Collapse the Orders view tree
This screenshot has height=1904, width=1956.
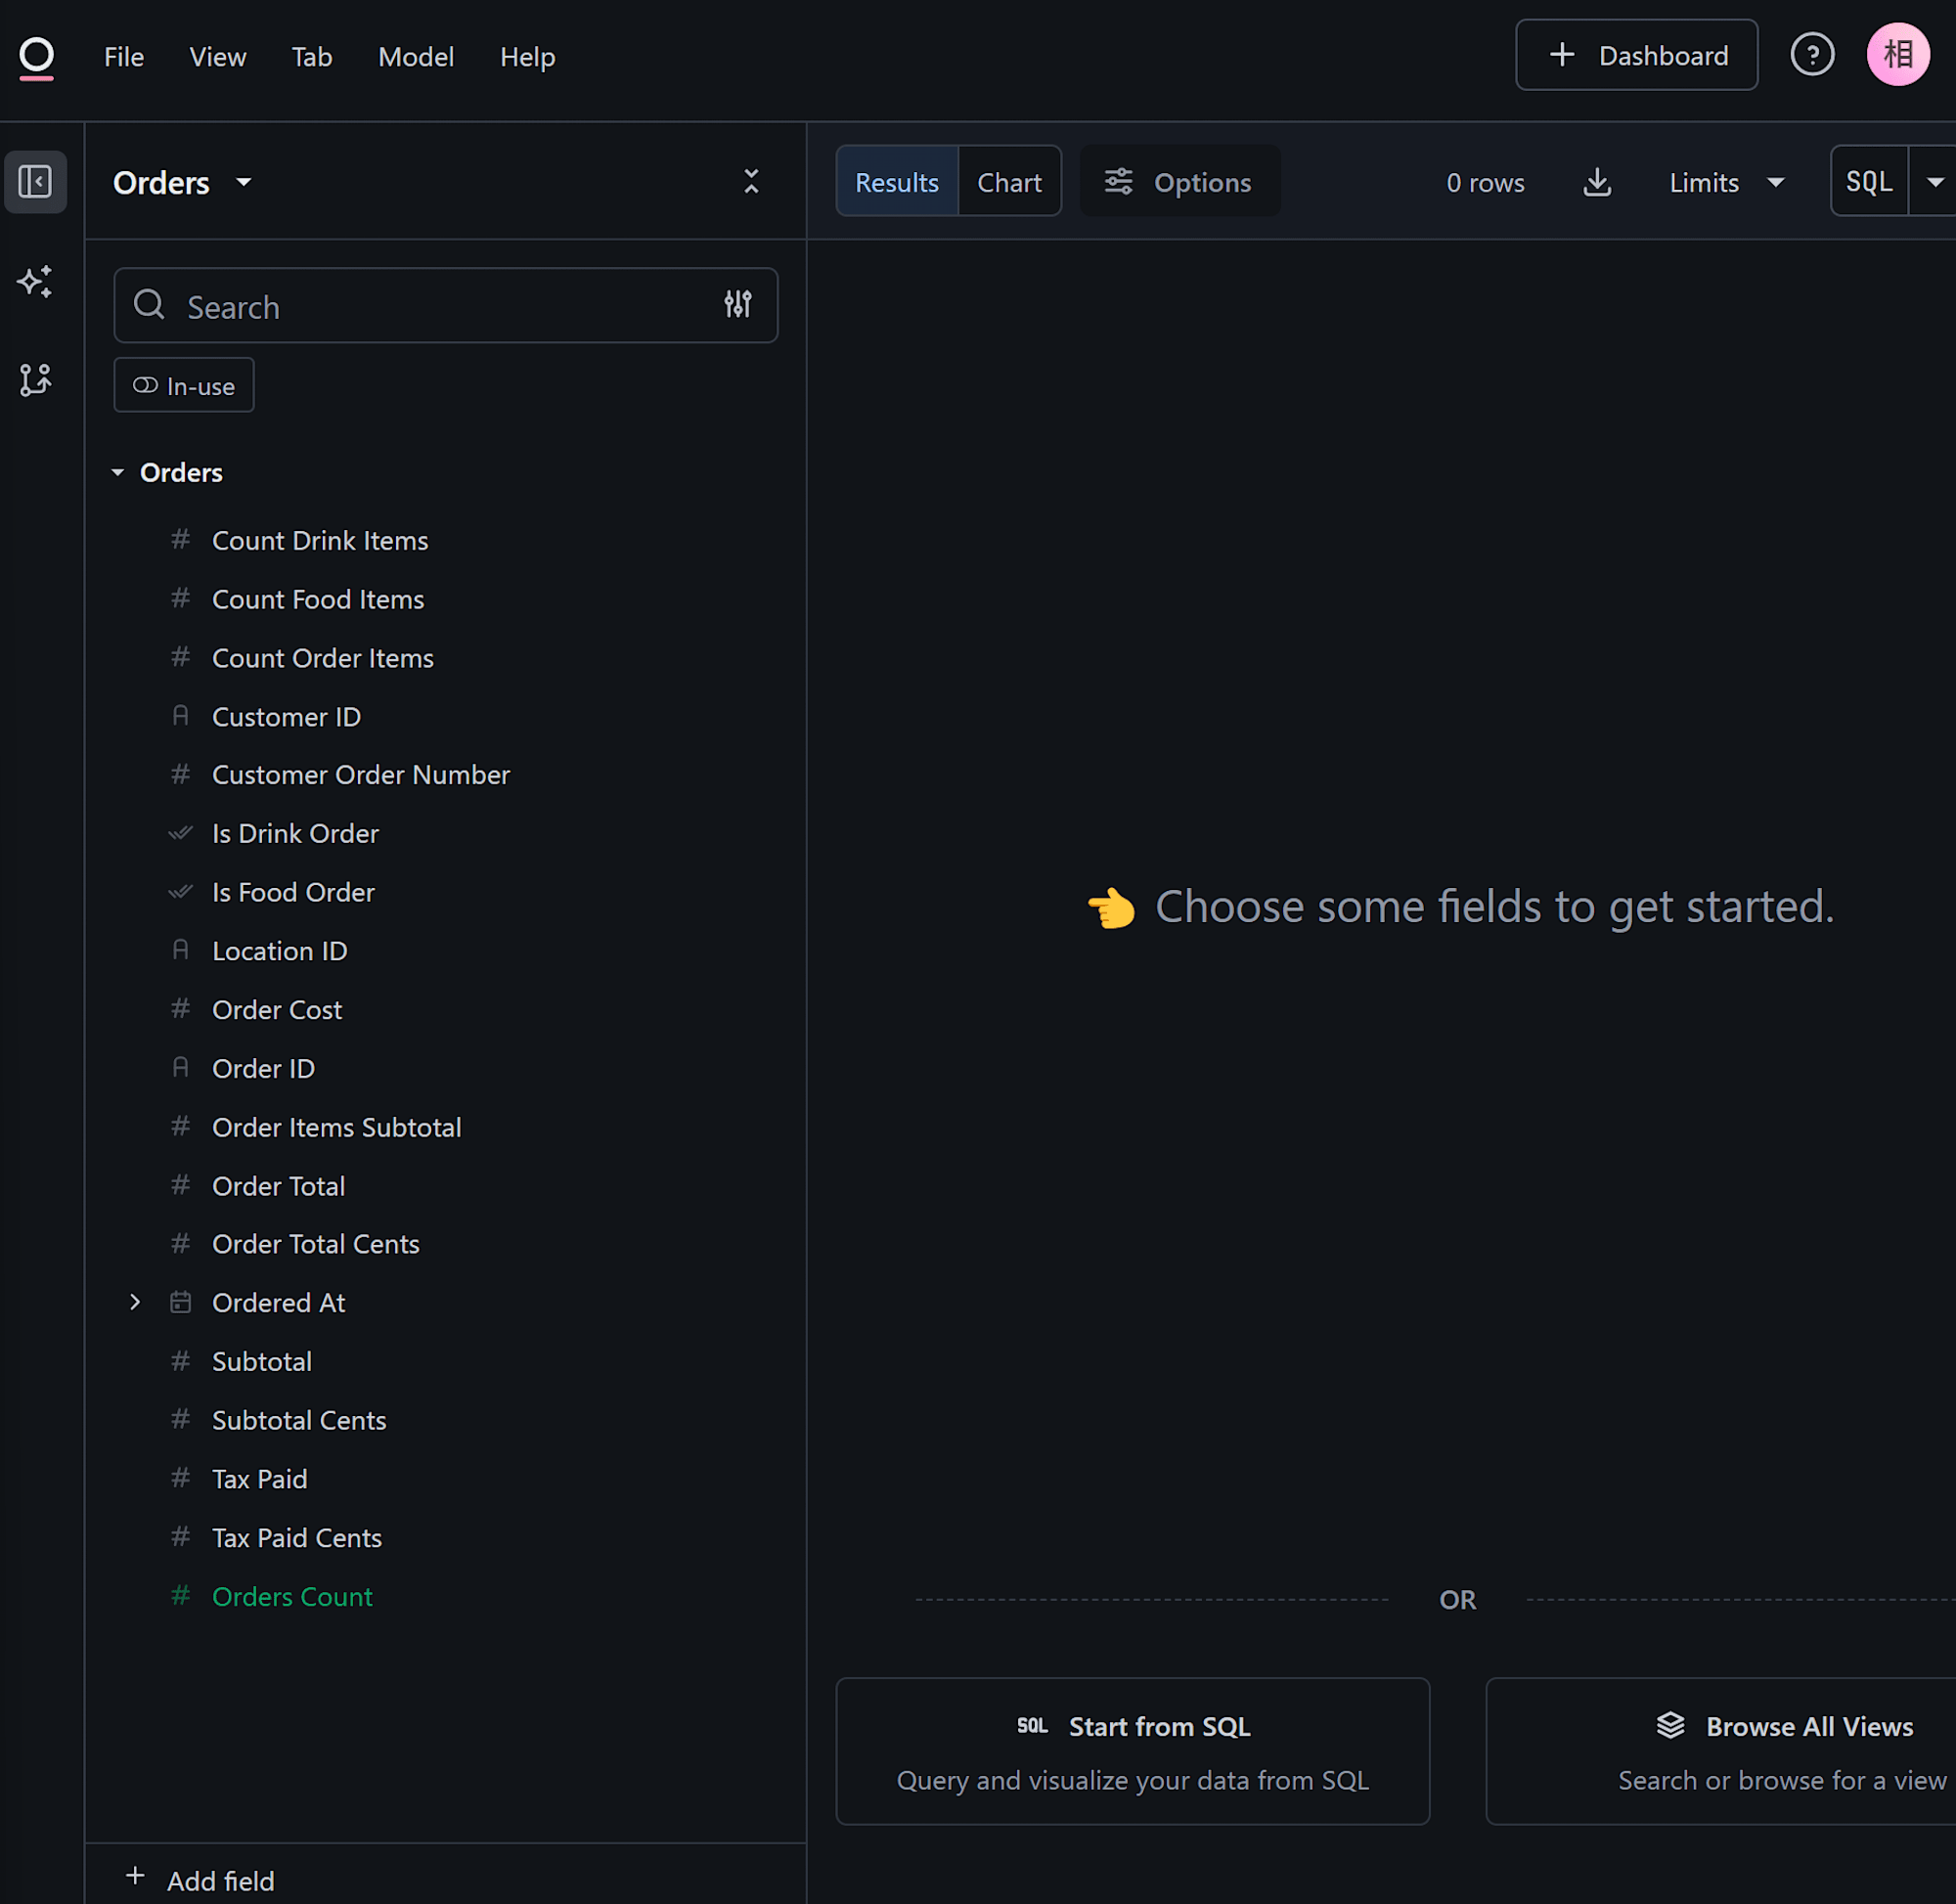pyautogui.click(x=118, y=472)
